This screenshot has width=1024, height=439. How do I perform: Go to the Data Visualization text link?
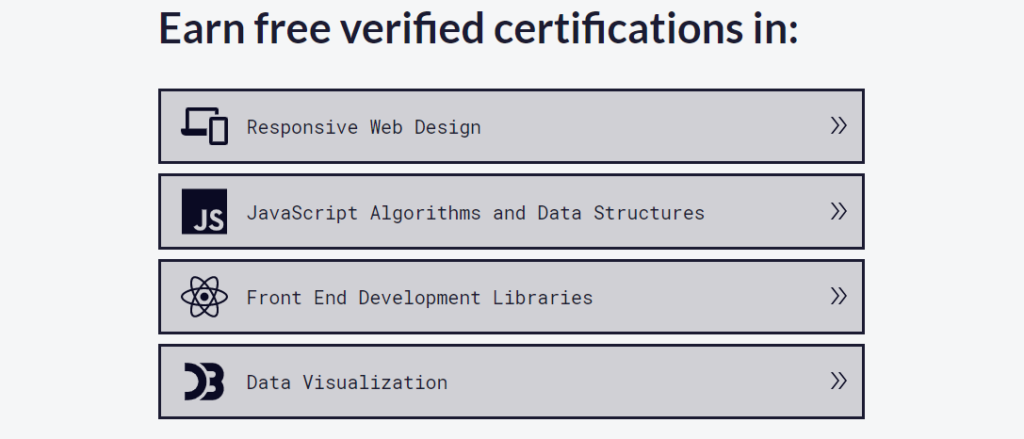tap(346, 382)
